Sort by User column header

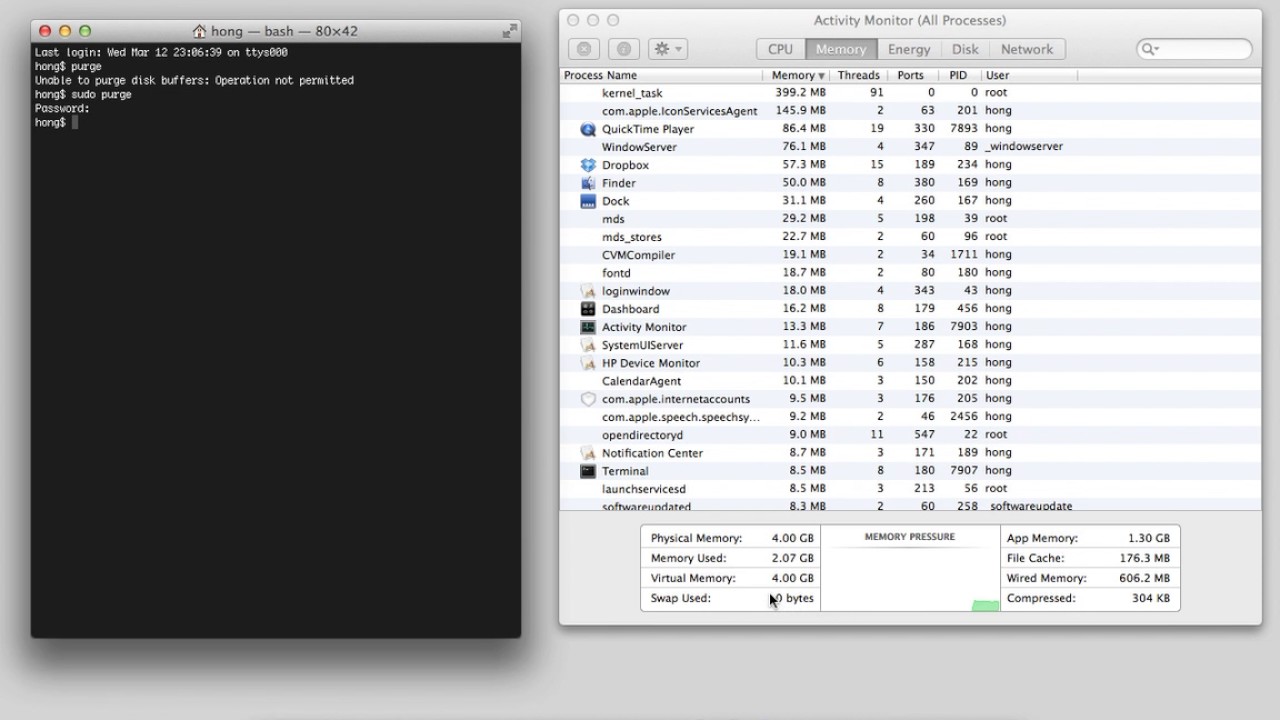pos(1029,75)
